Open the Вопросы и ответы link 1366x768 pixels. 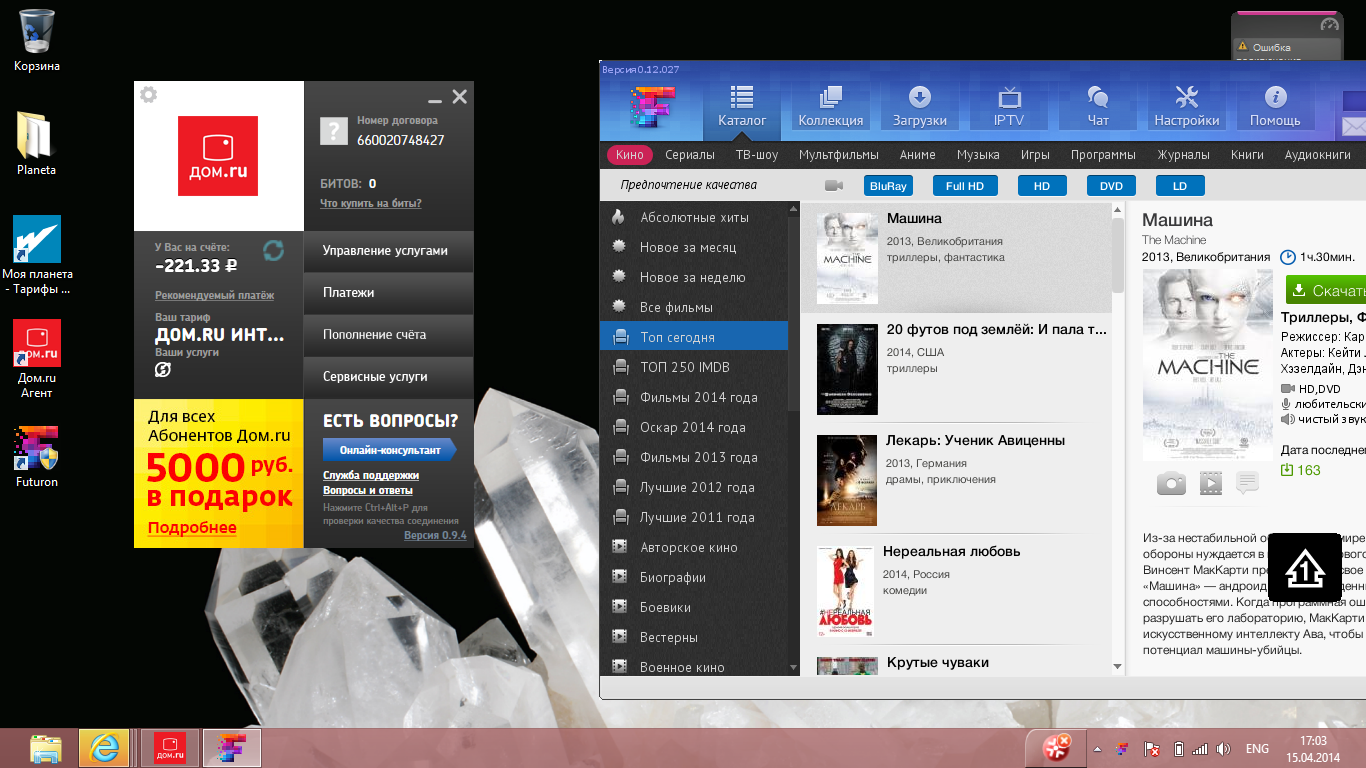(x=368, y=490)
